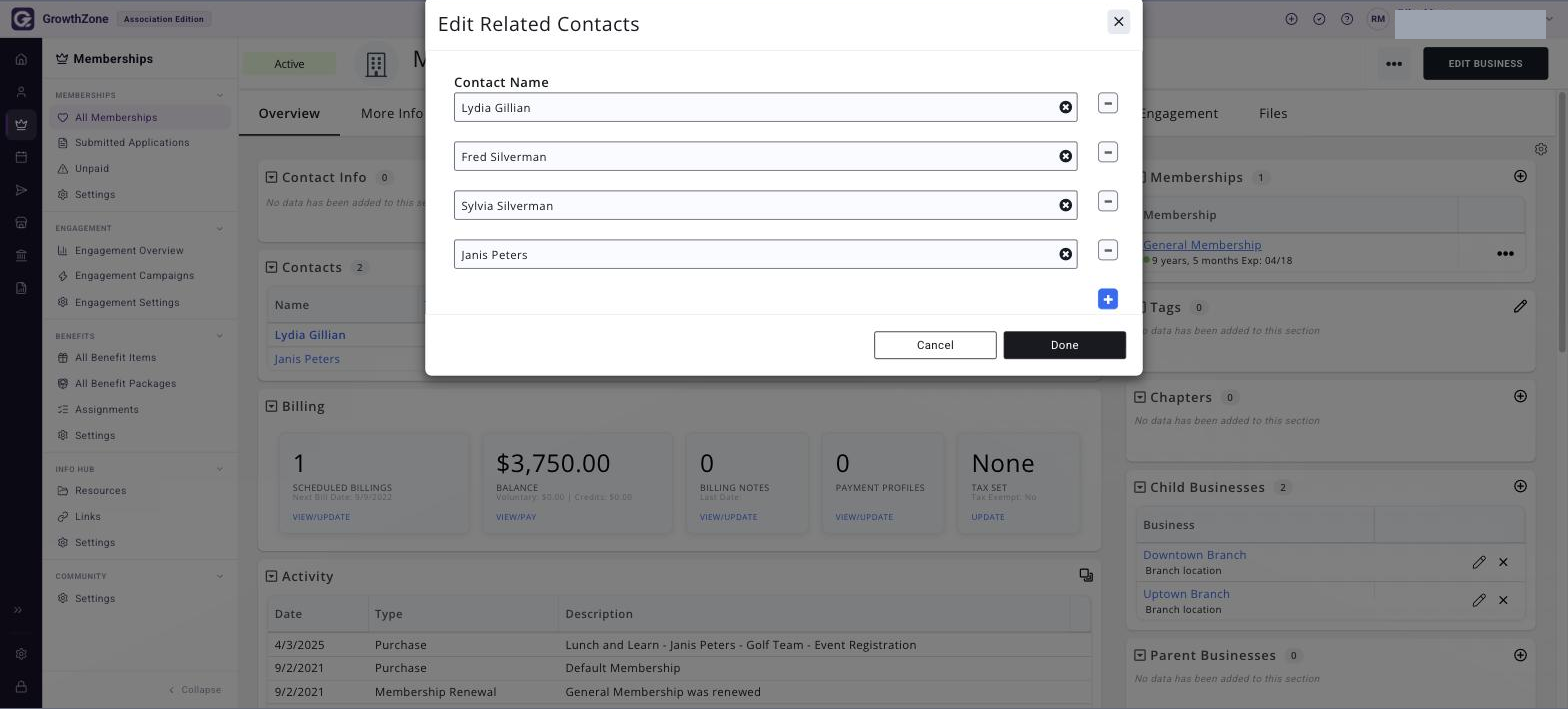Image resolution: width=1568 pixels, height=709 pixels.
Task: Open the lock icon in left rail
Action: [21, 687]
